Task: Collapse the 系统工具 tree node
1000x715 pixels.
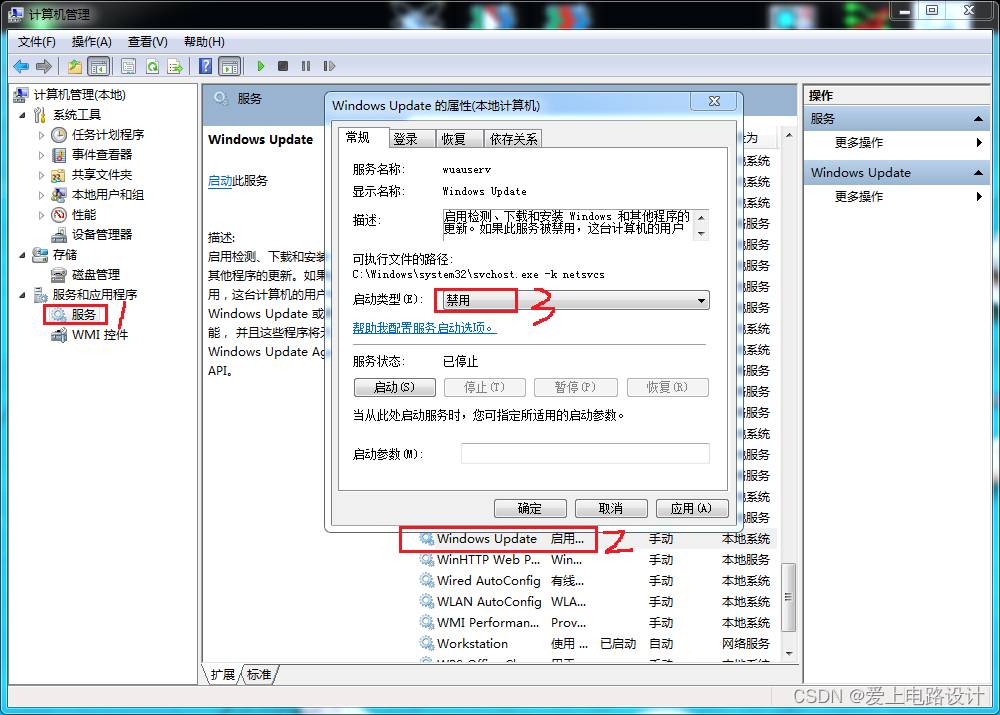Action: (x=23, y=115)
